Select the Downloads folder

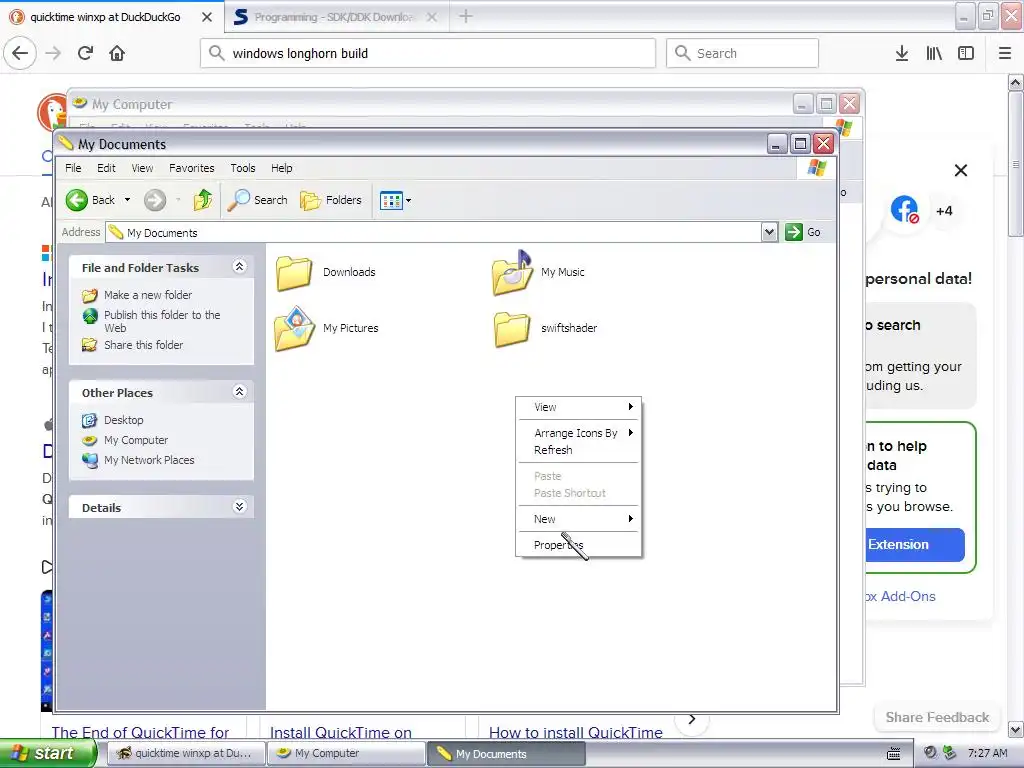tap(326, 272)
